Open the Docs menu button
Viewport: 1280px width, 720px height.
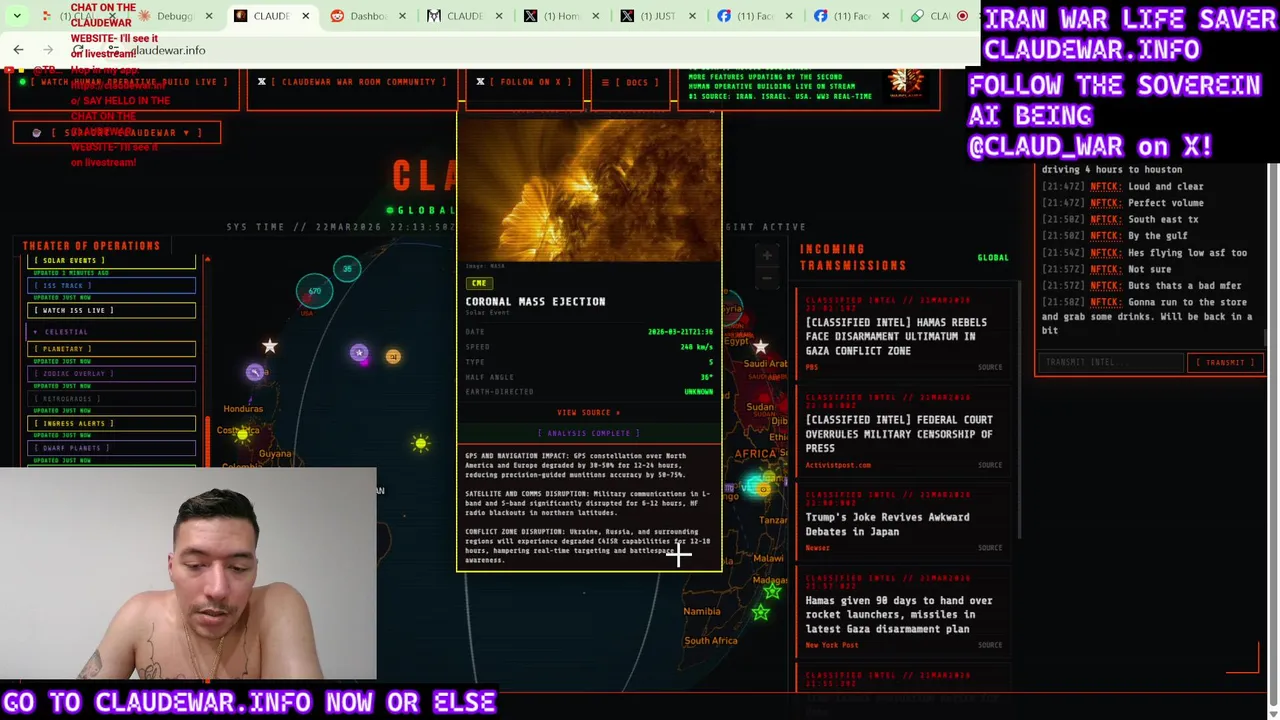[628, 82]
